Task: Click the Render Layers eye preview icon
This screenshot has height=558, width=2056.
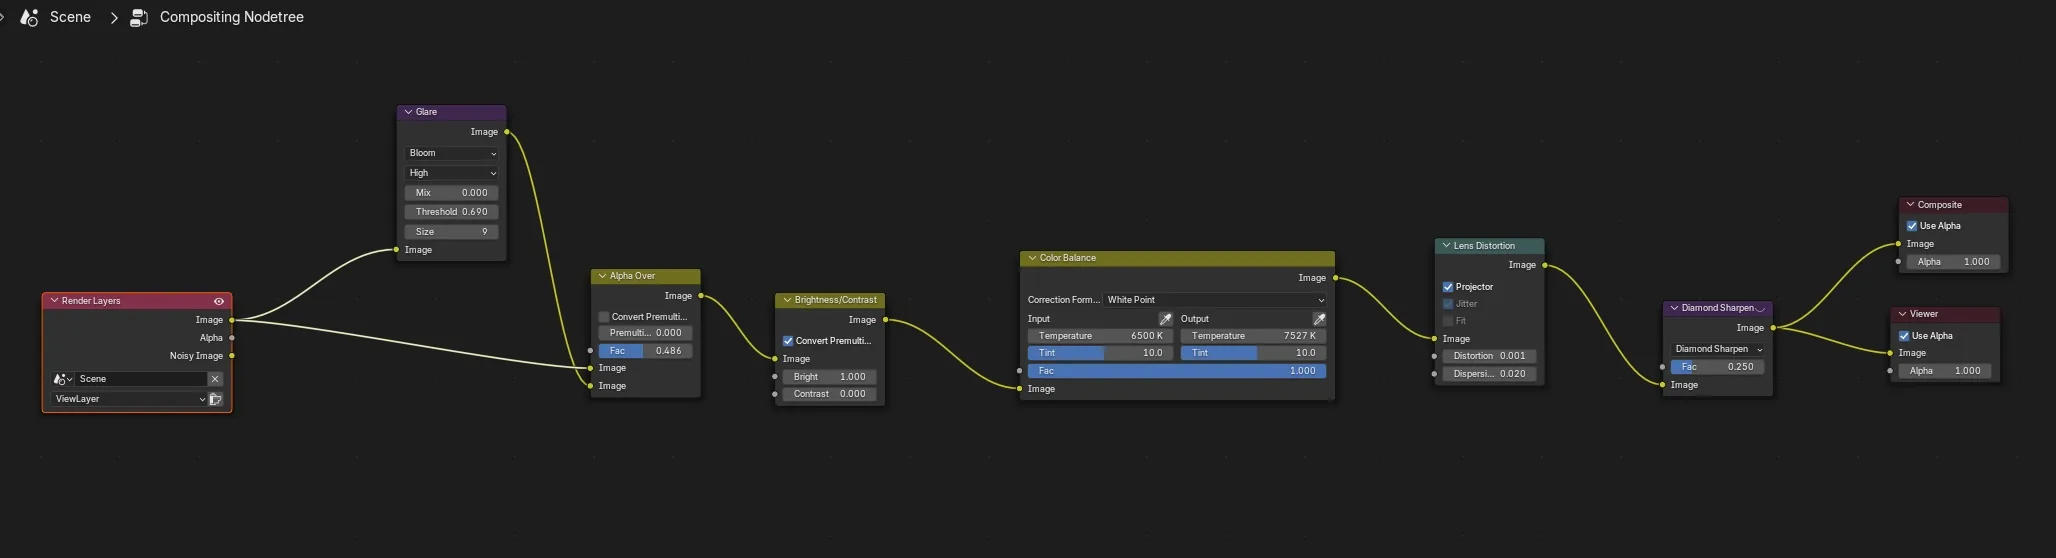Action: pos(219,301)
